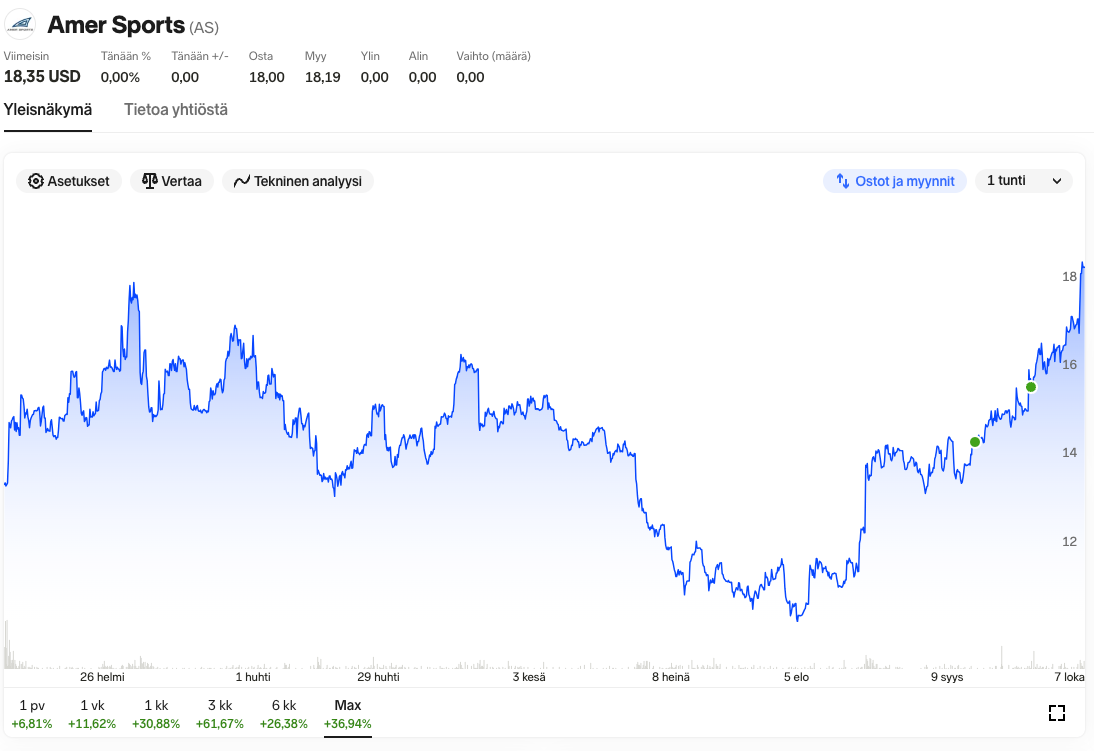
Task: Click the gear icon in Asetukset
Action: point(36,181)
